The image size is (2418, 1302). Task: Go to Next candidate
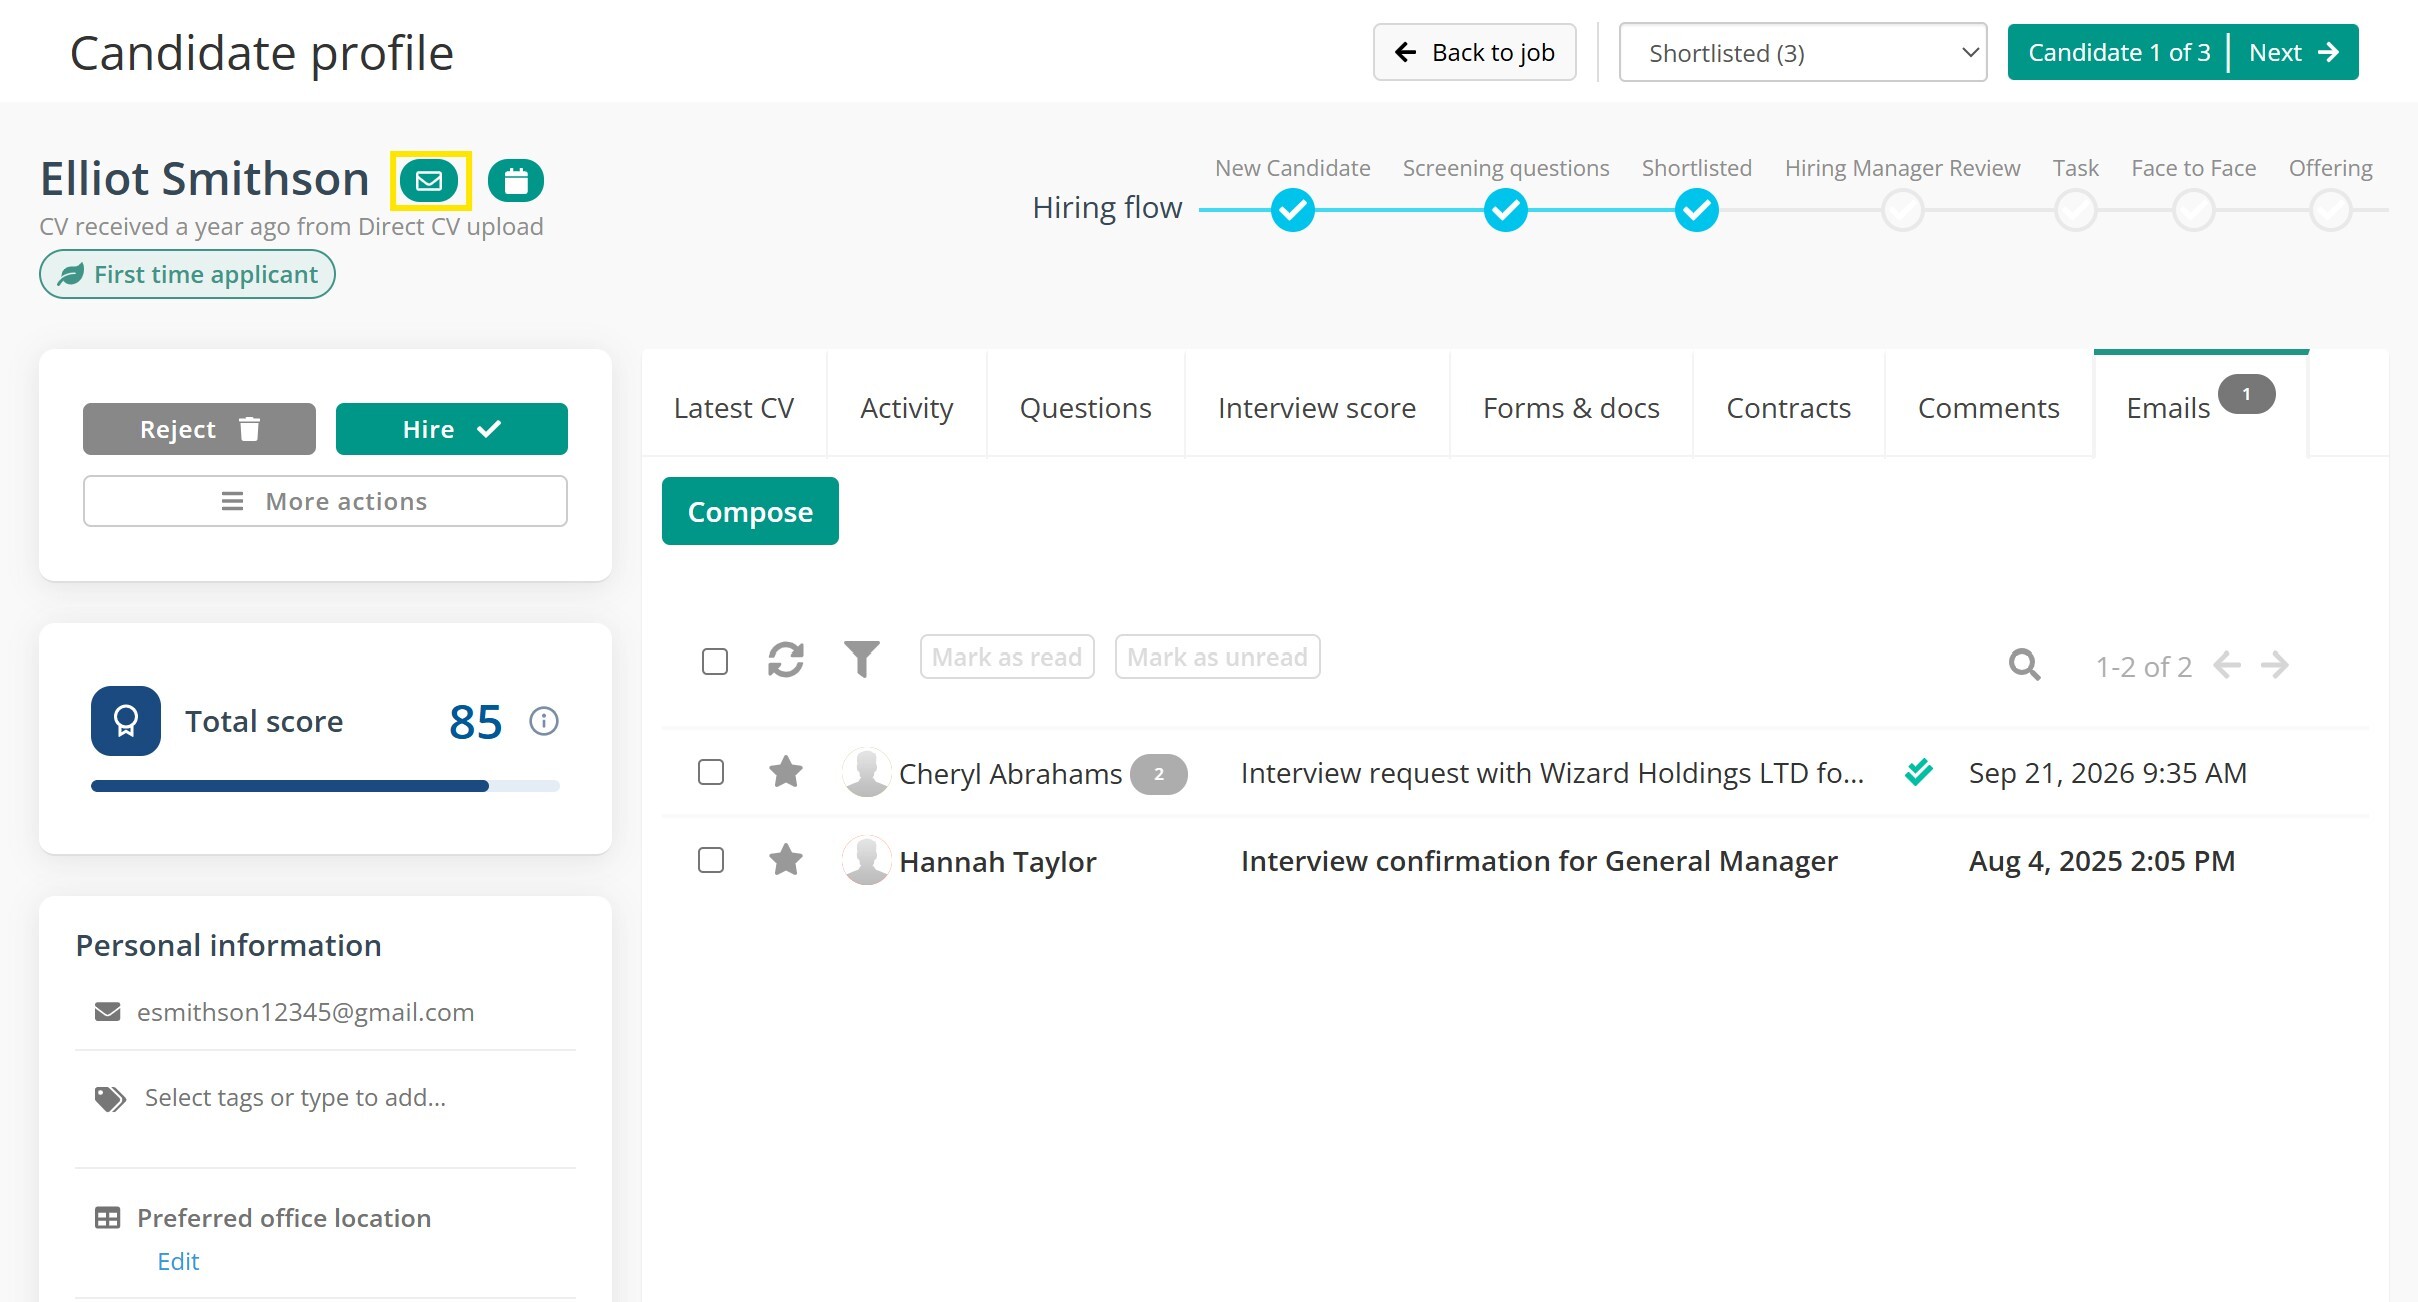tap(2295, 52)
